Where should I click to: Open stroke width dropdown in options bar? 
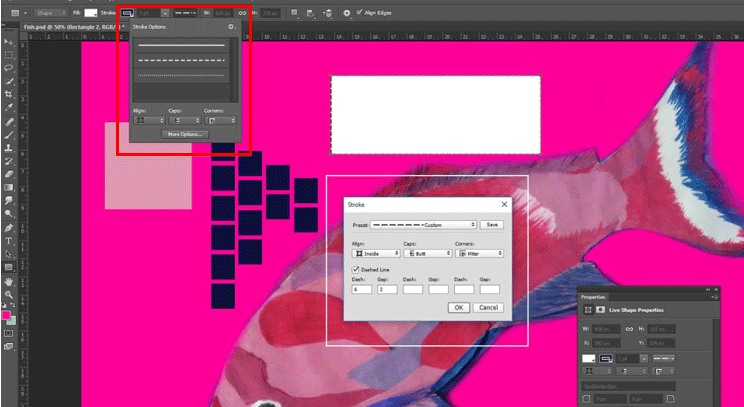click(x=165, y=13)
